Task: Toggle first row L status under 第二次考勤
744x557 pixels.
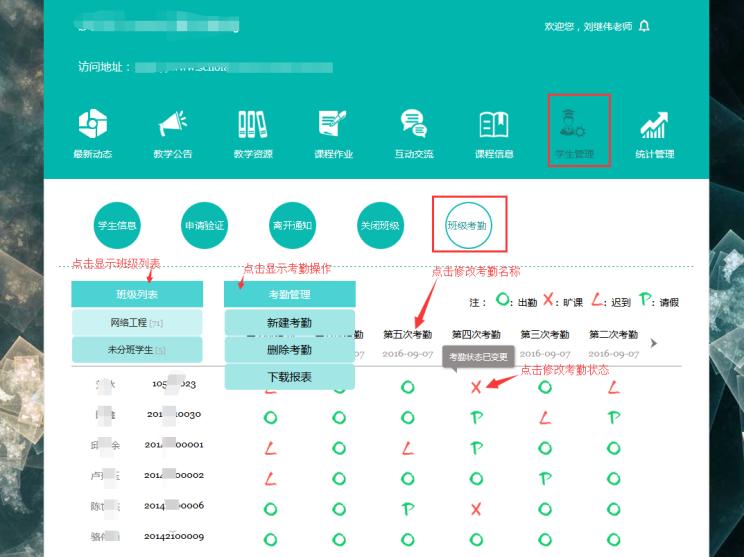Action: (613, 387)
